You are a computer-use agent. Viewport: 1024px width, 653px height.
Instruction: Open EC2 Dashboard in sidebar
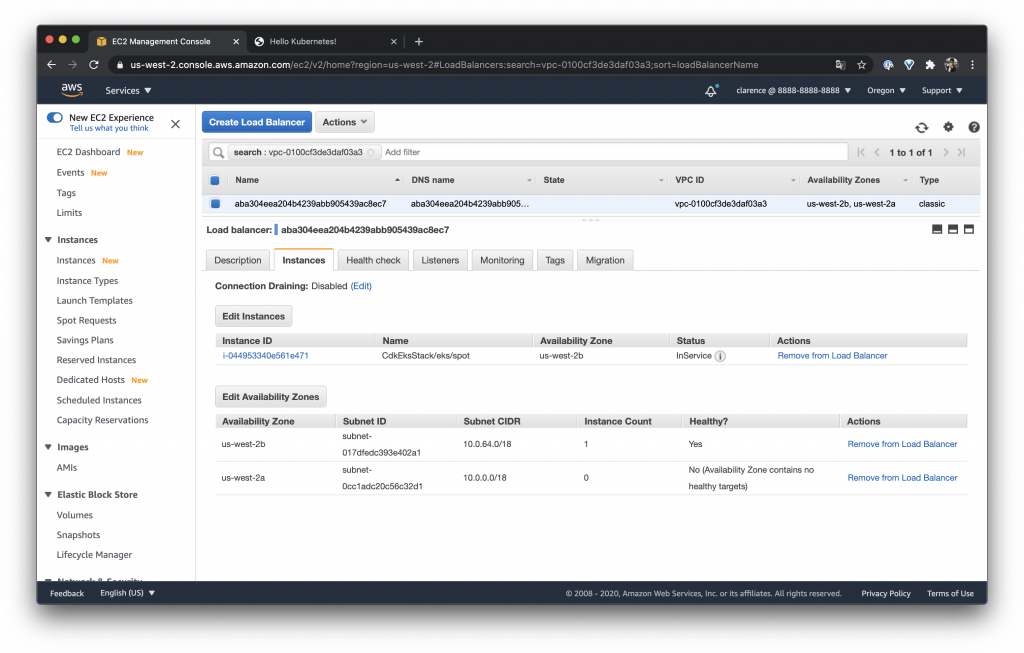pos(88,152)
